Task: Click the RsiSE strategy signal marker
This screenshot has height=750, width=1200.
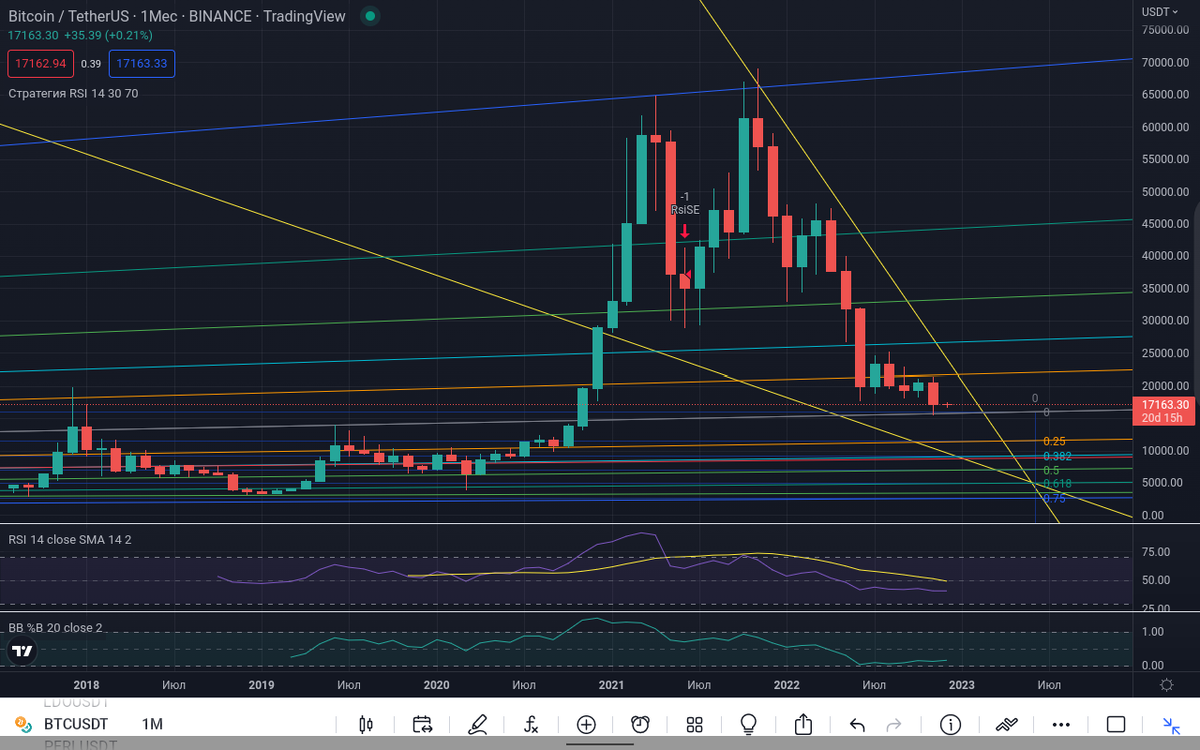Action: coord(685,210)
